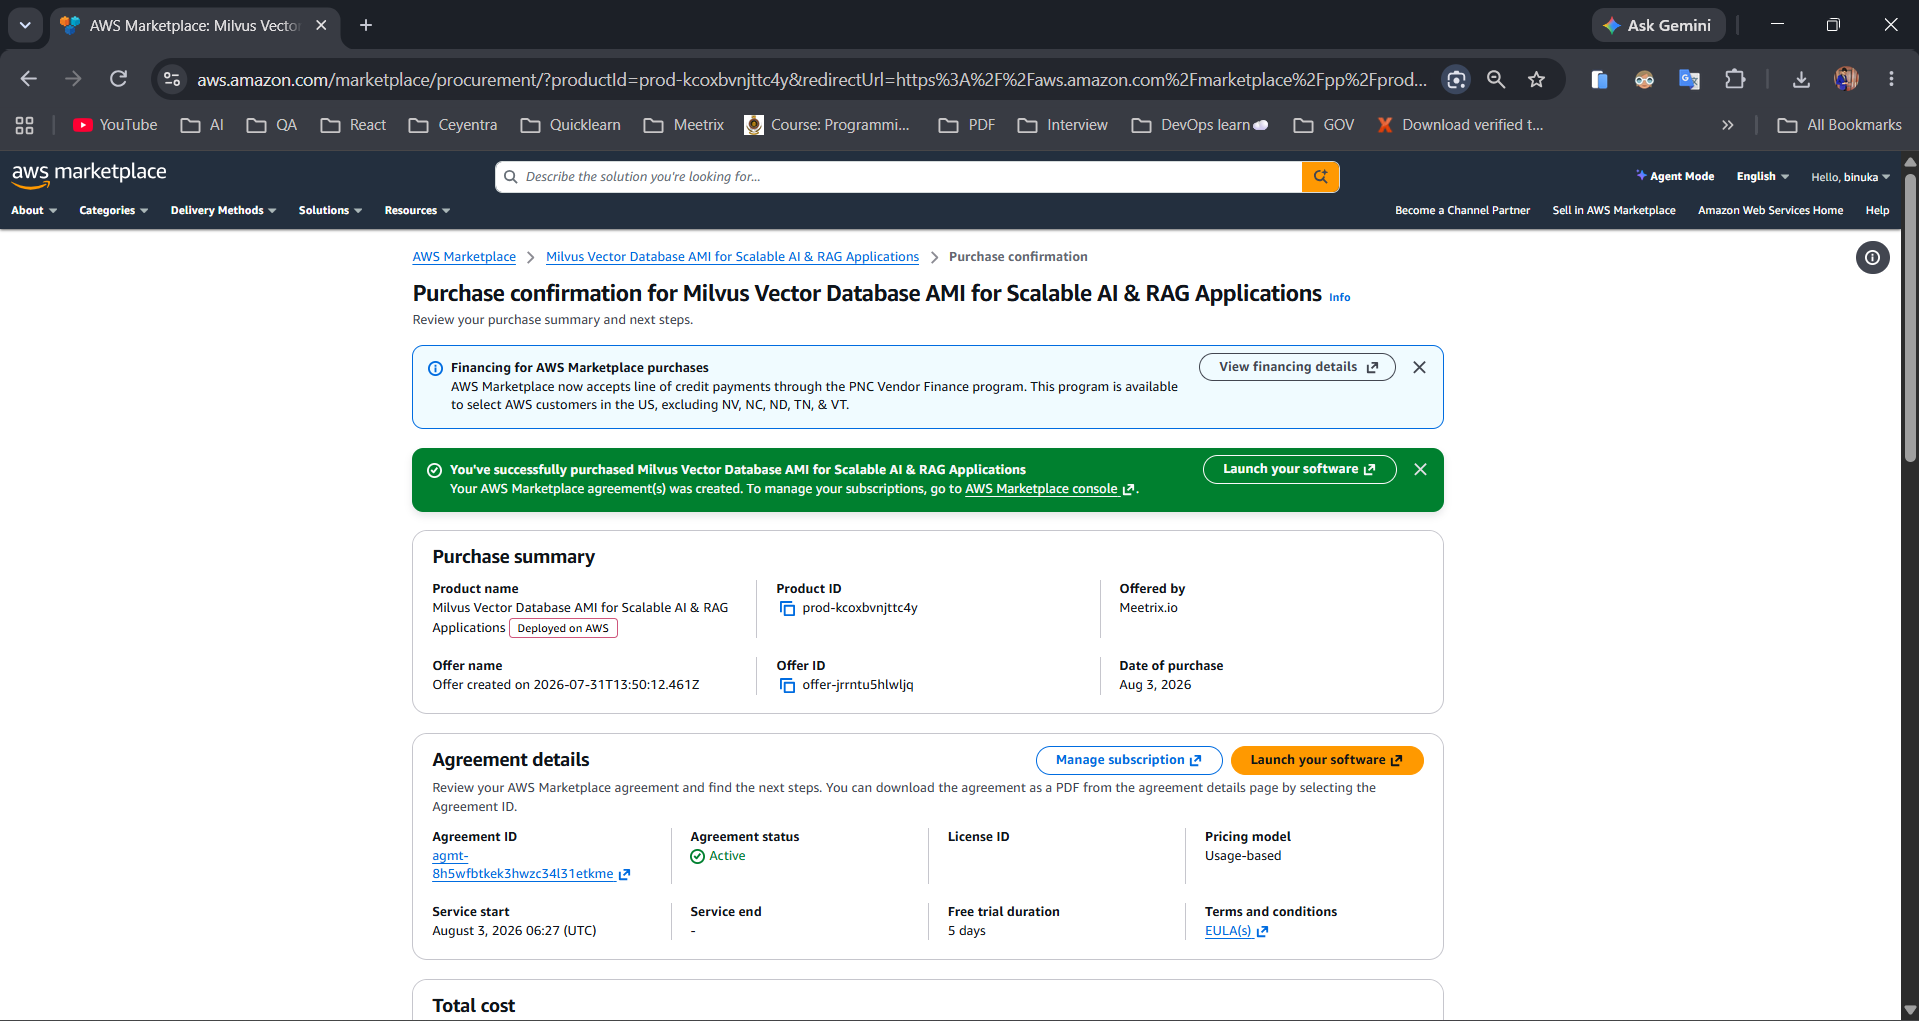Screen dimensions: 1919x1021
Task: Click the AWS Marketplace logo
Action: [89, 174]
